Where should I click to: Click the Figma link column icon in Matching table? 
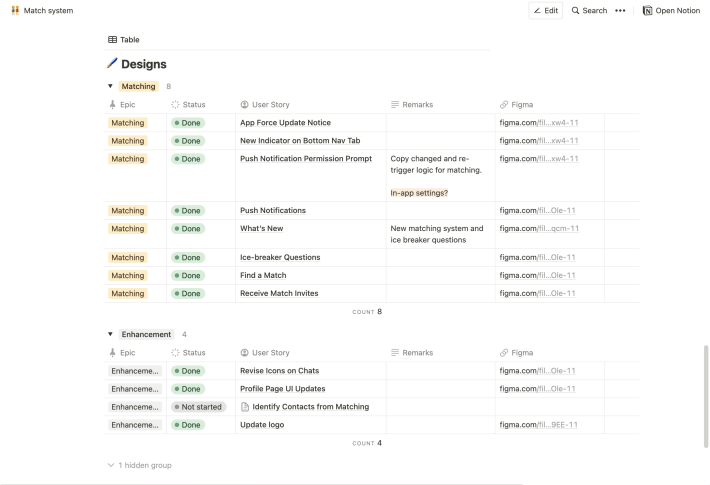point(503,104)
